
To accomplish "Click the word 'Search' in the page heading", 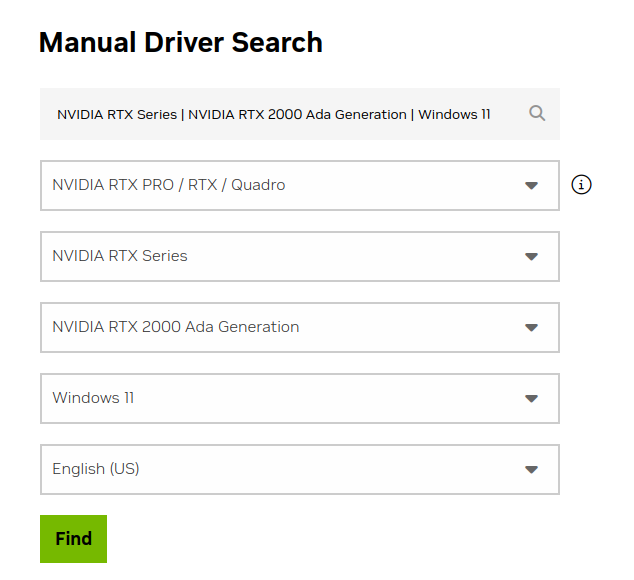I will click(x=277, y=42).
